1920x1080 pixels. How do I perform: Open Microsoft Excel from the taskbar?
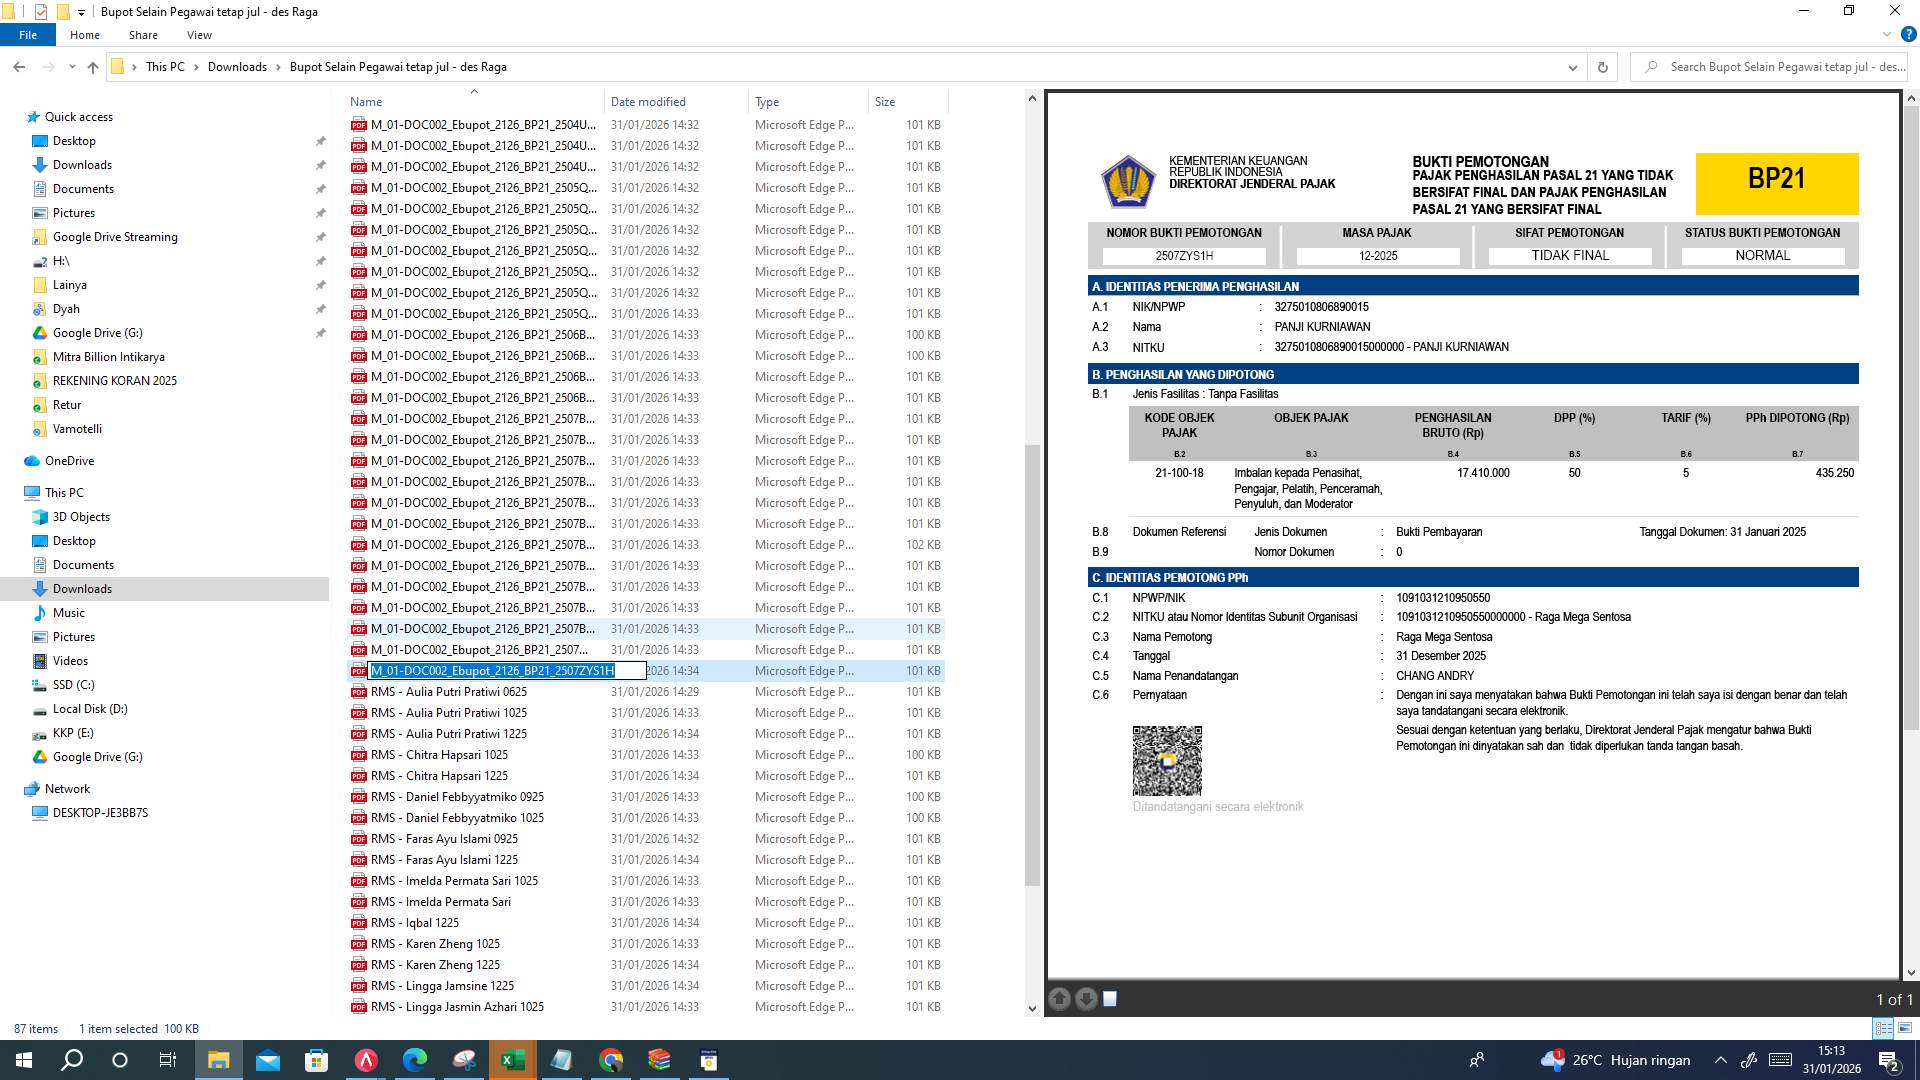(x=512, y=1059)
